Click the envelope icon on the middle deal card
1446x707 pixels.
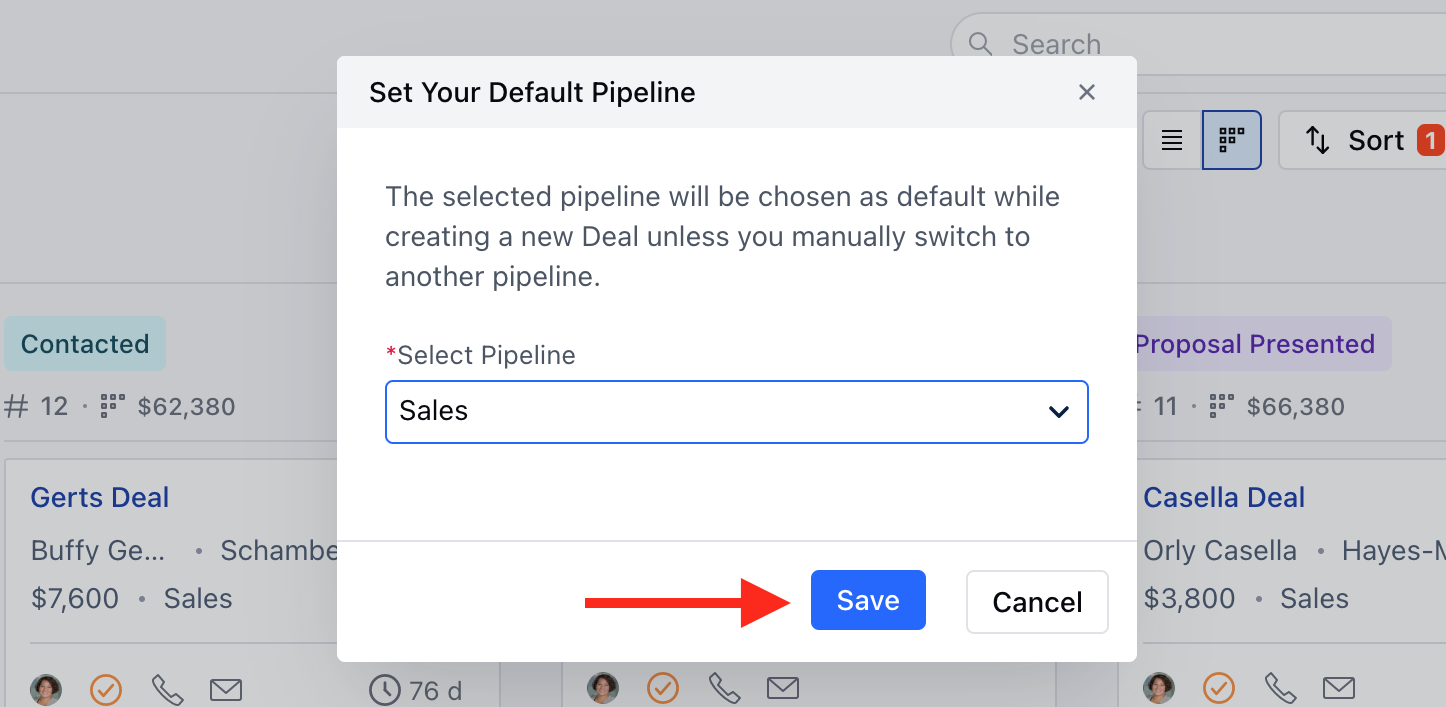[x=784, y=688]
